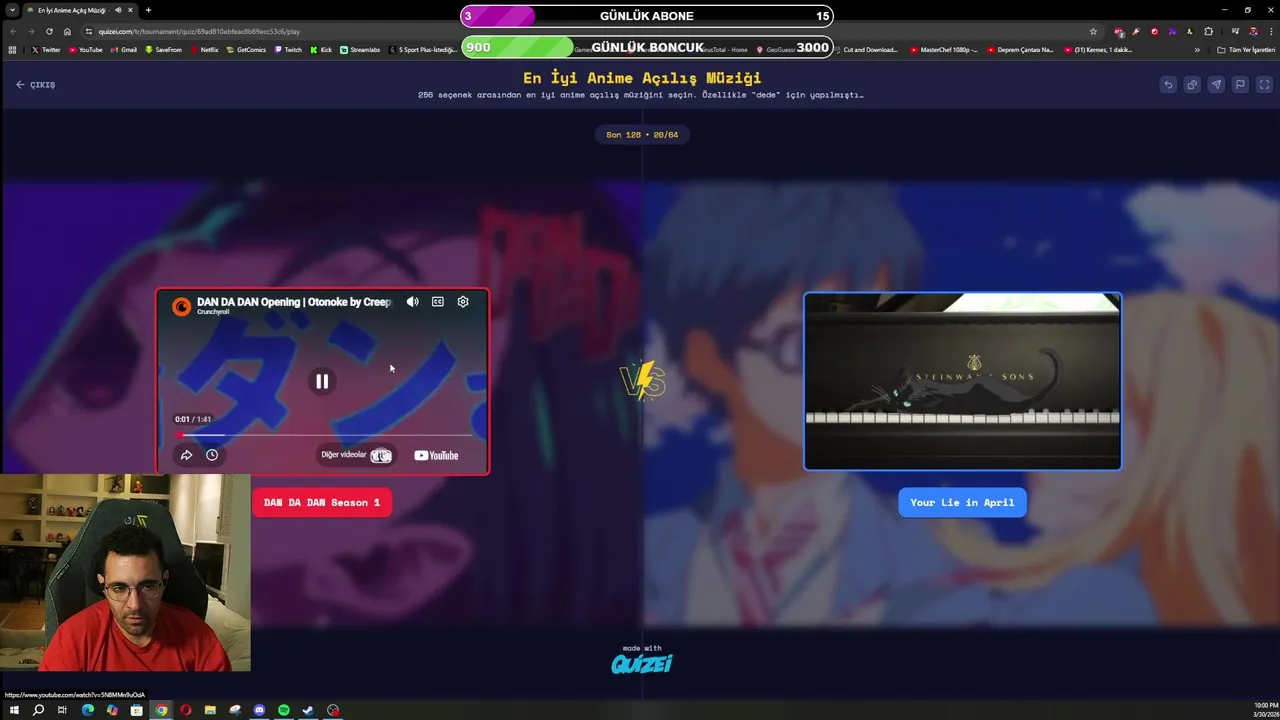Mute the tab using speaker icon
The width and height of the screenshot is (1280, 720).
[118, 10]
